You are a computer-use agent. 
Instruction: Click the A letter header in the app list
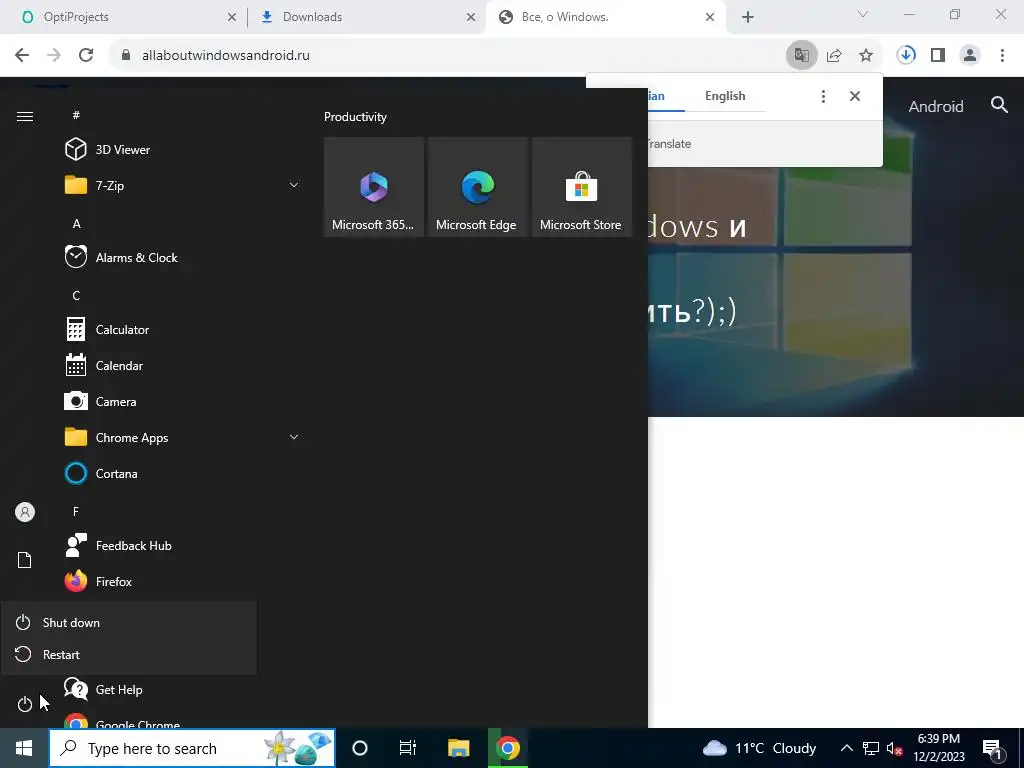[x=76, y=223]
